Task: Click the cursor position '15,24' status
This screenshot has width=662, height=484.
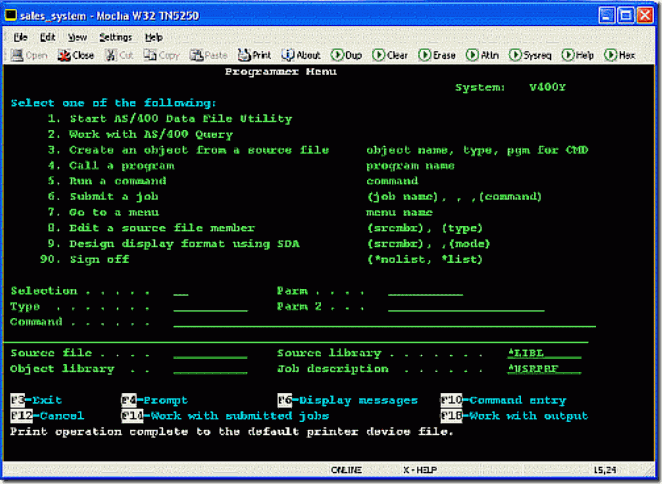Action: [x=605, y=470]
